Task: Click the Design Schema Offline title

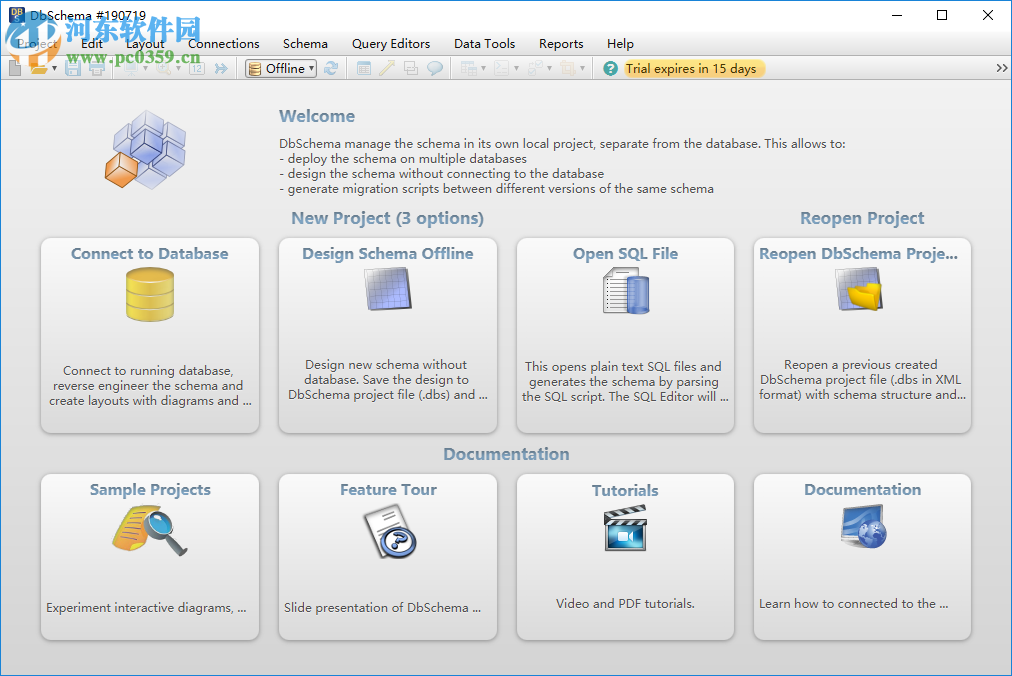Action: [388, 254]
